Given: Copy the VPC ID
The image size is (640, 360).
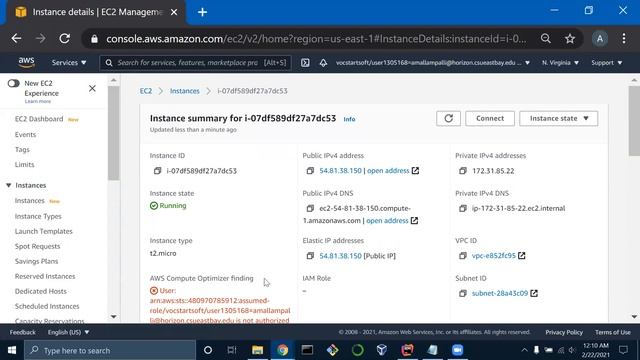Looking at the screenshot, I should [462, 256].
